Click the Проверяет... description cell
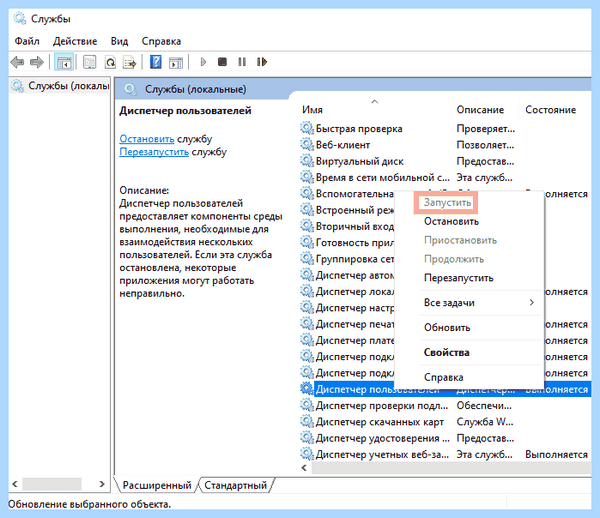600x518 pixels. tap(486, 129)
